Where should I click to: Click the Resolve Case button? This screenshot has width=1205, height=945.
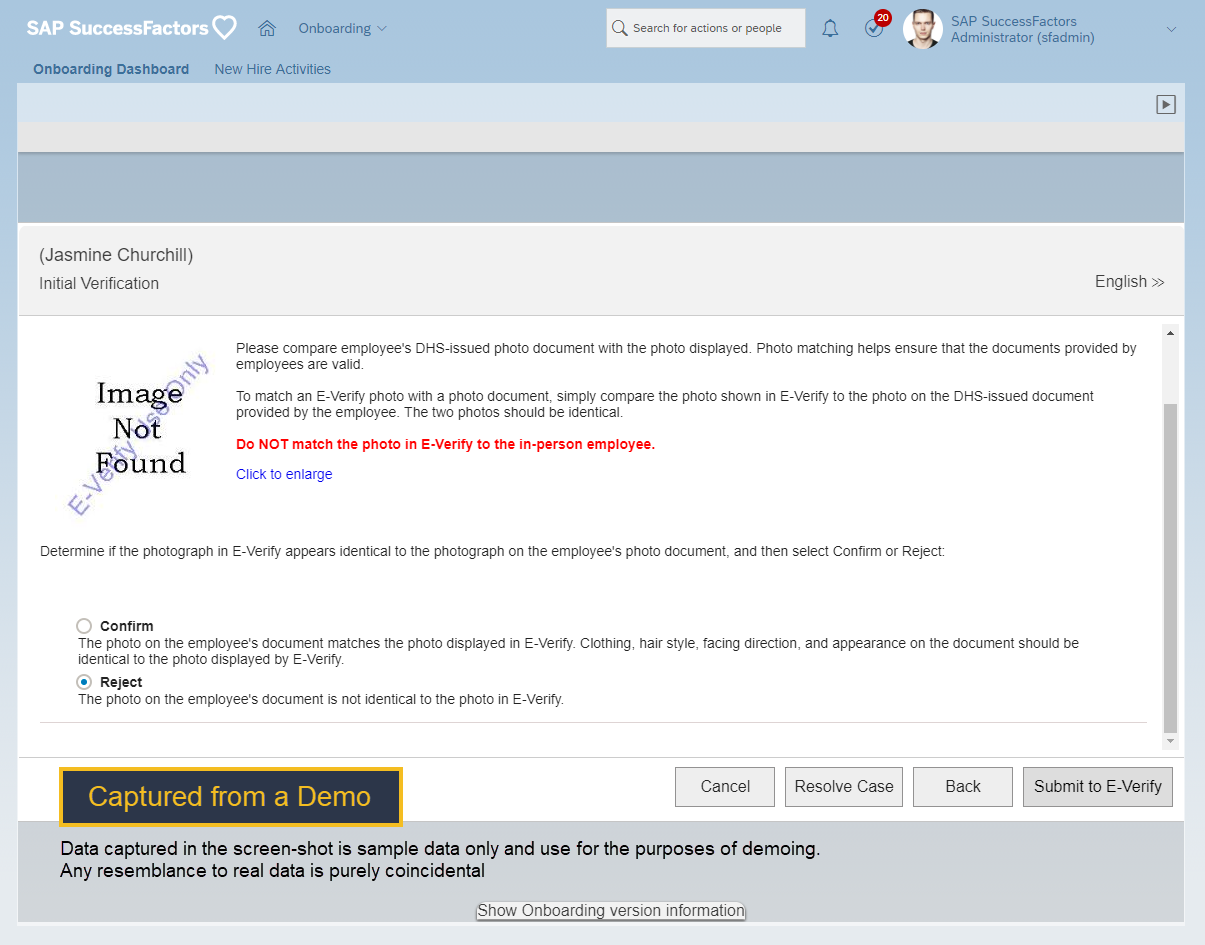coord(844,787)
